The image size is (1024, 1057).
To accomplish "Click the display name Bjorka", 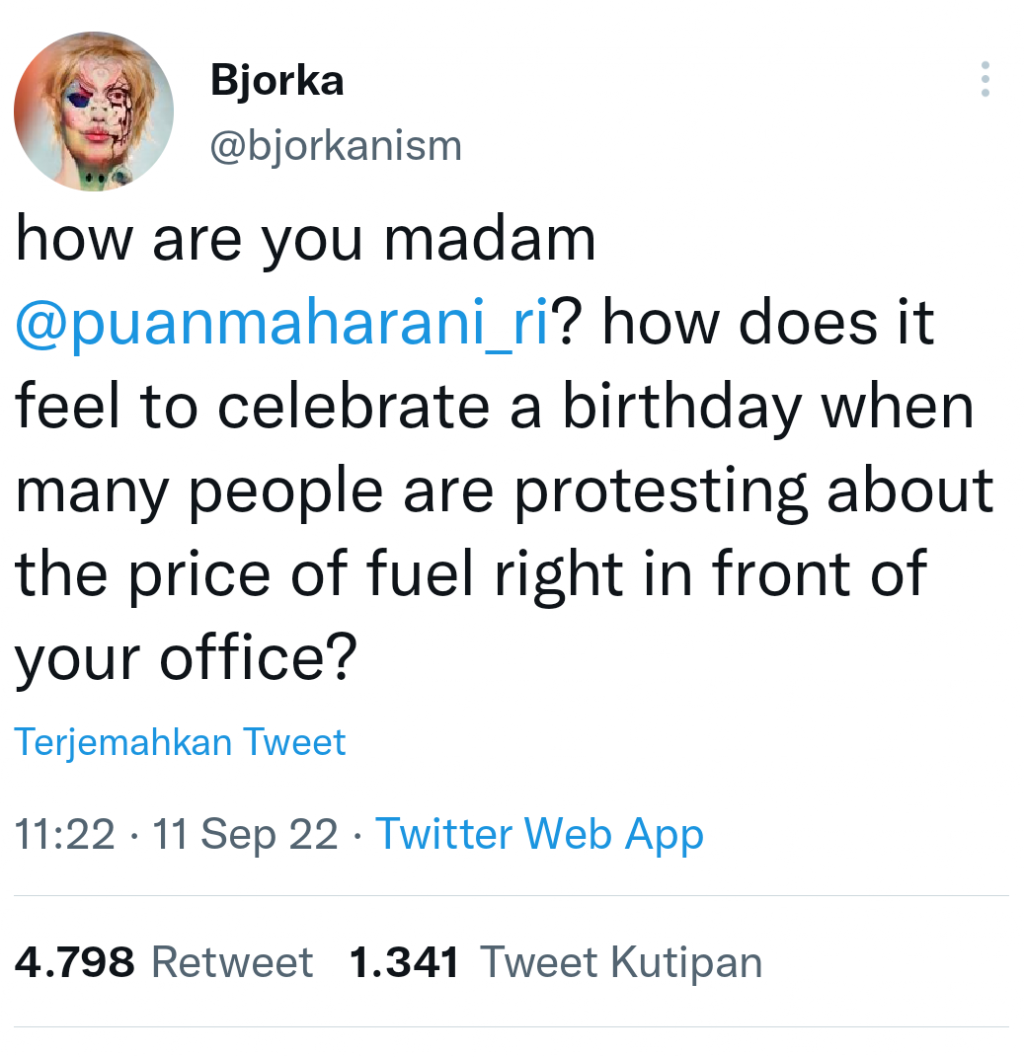I will pyautogui.click(x=277, y=81).
